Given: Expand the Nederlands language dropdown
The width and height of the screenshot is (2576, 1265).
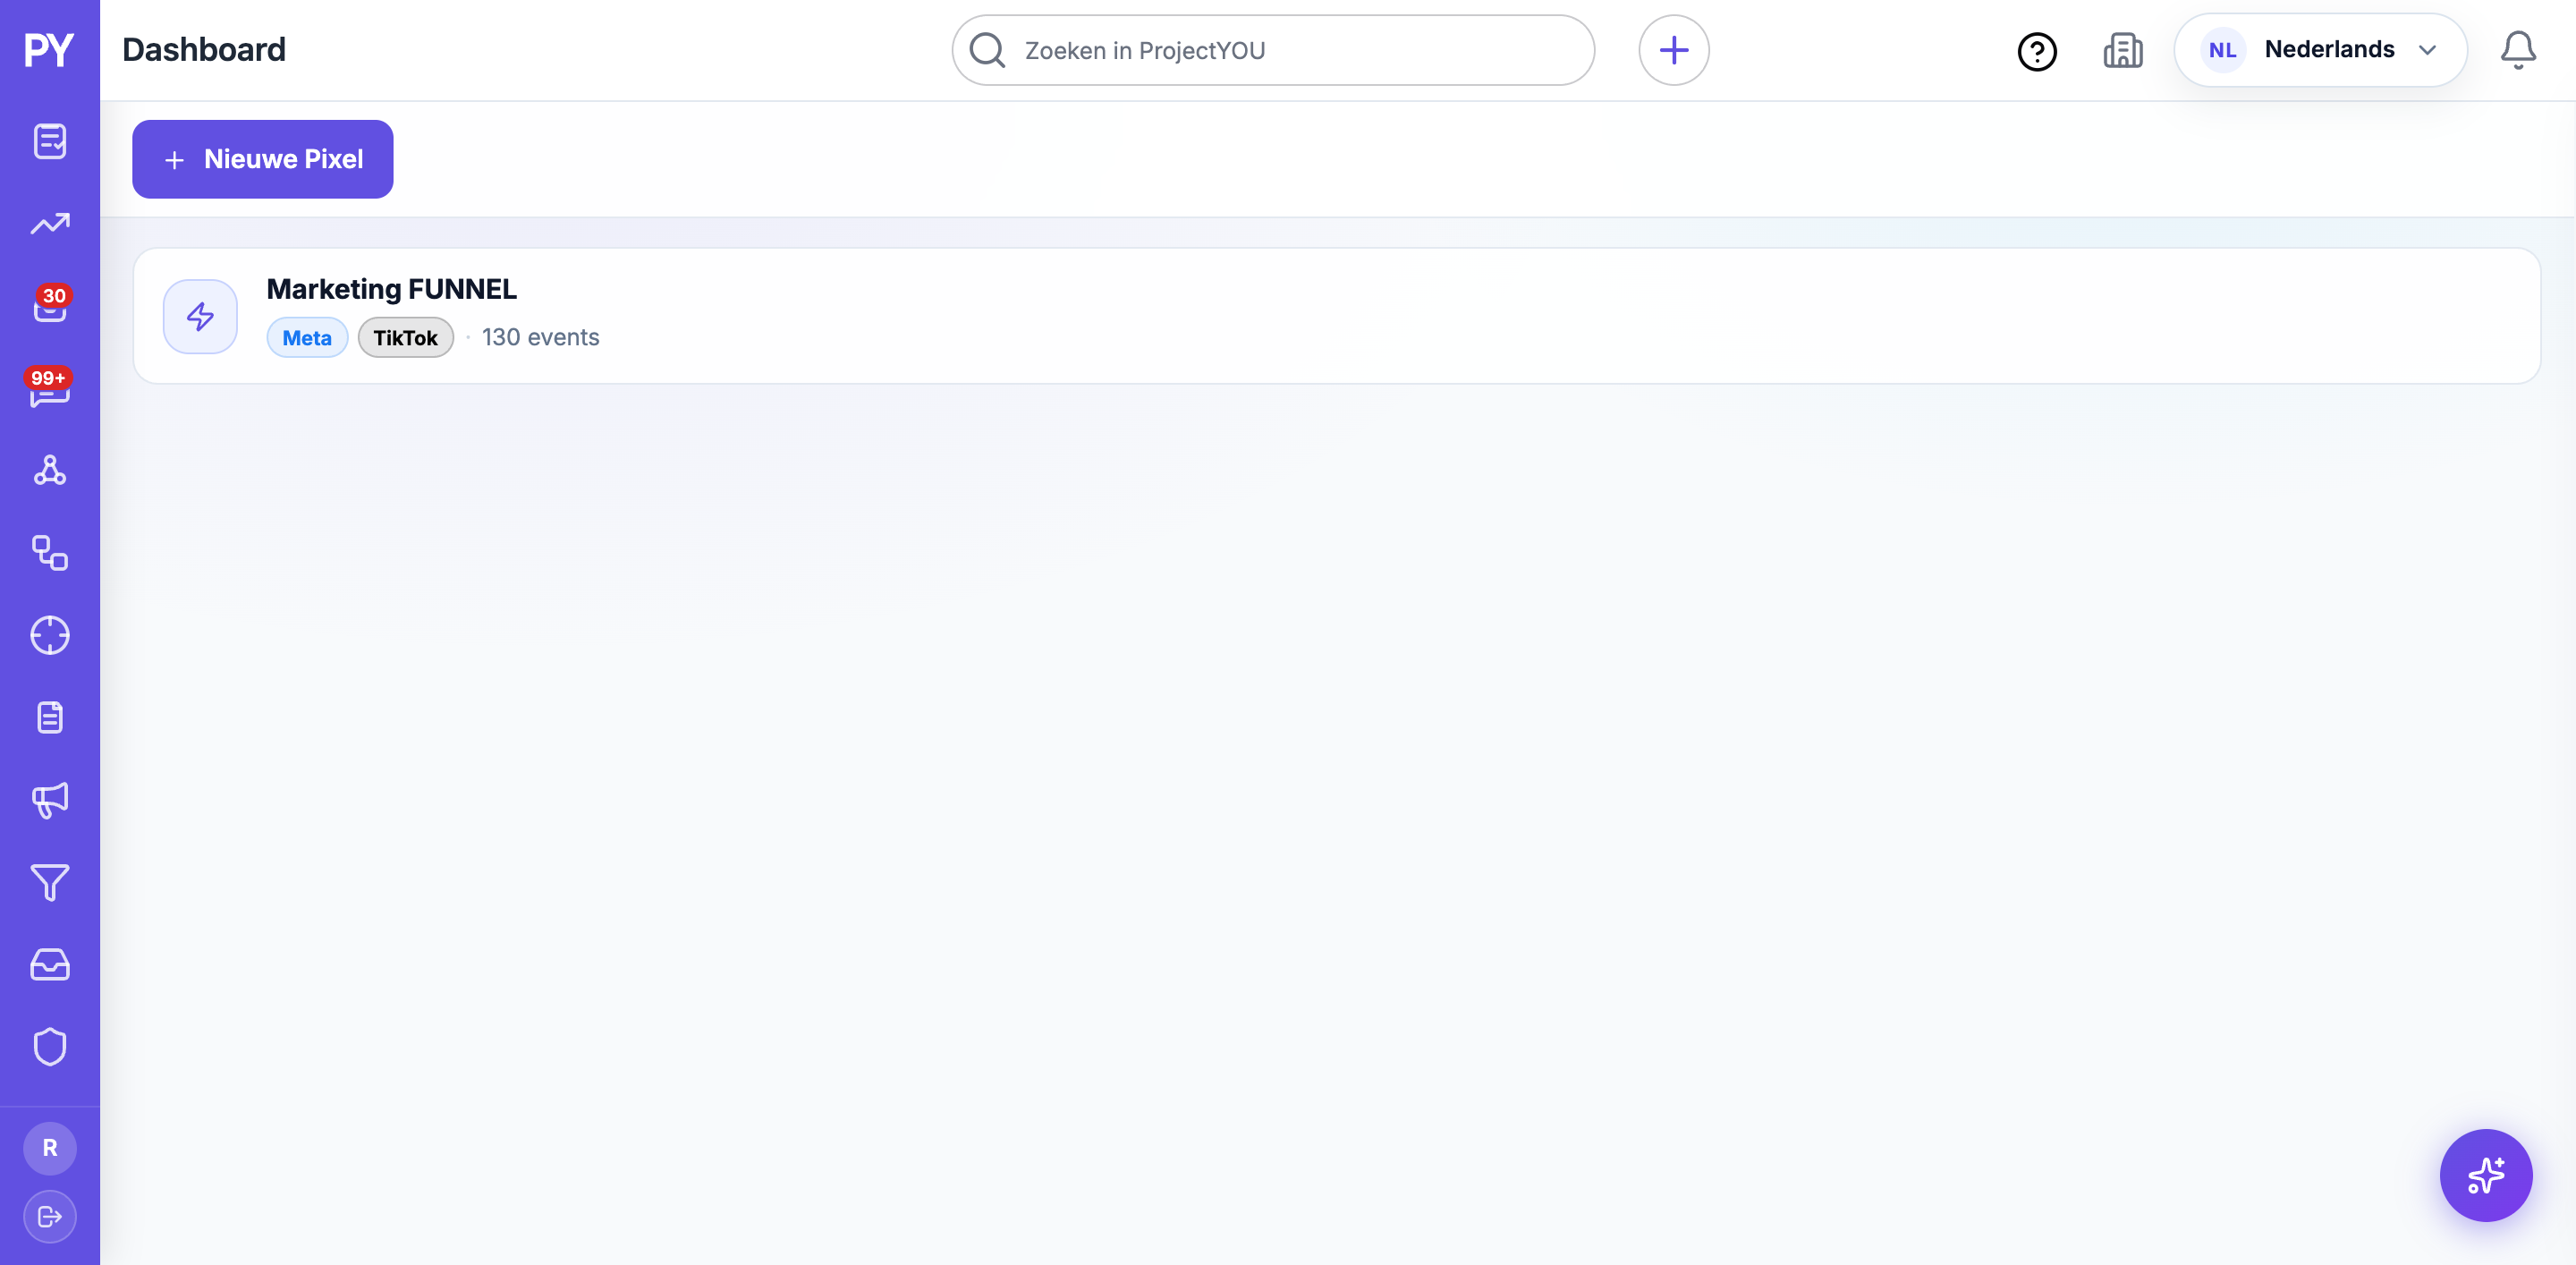Looking at the screenshot, I should pyautogui.click(x=2320, y=50).
